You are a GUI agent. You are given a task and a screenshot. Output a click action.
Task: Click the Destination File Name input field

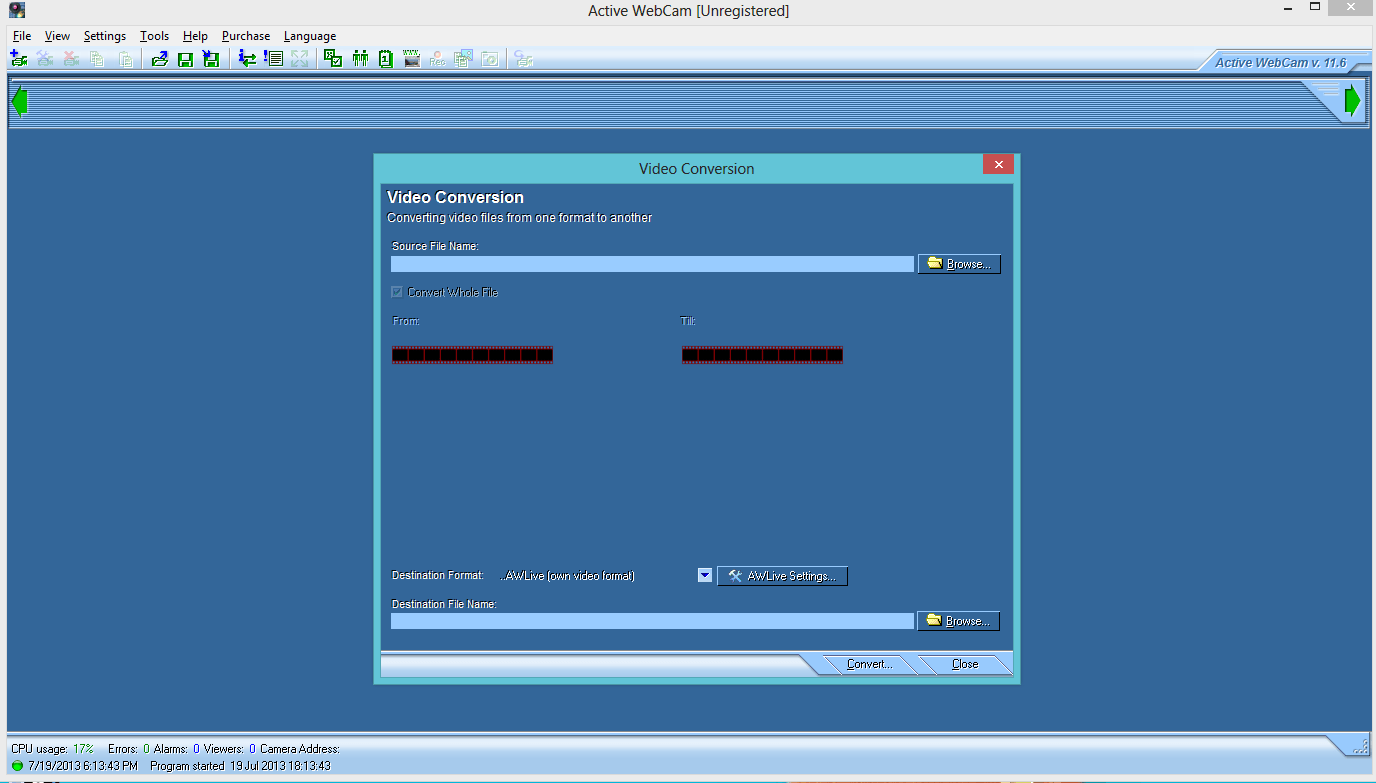(x=650, y=620)
